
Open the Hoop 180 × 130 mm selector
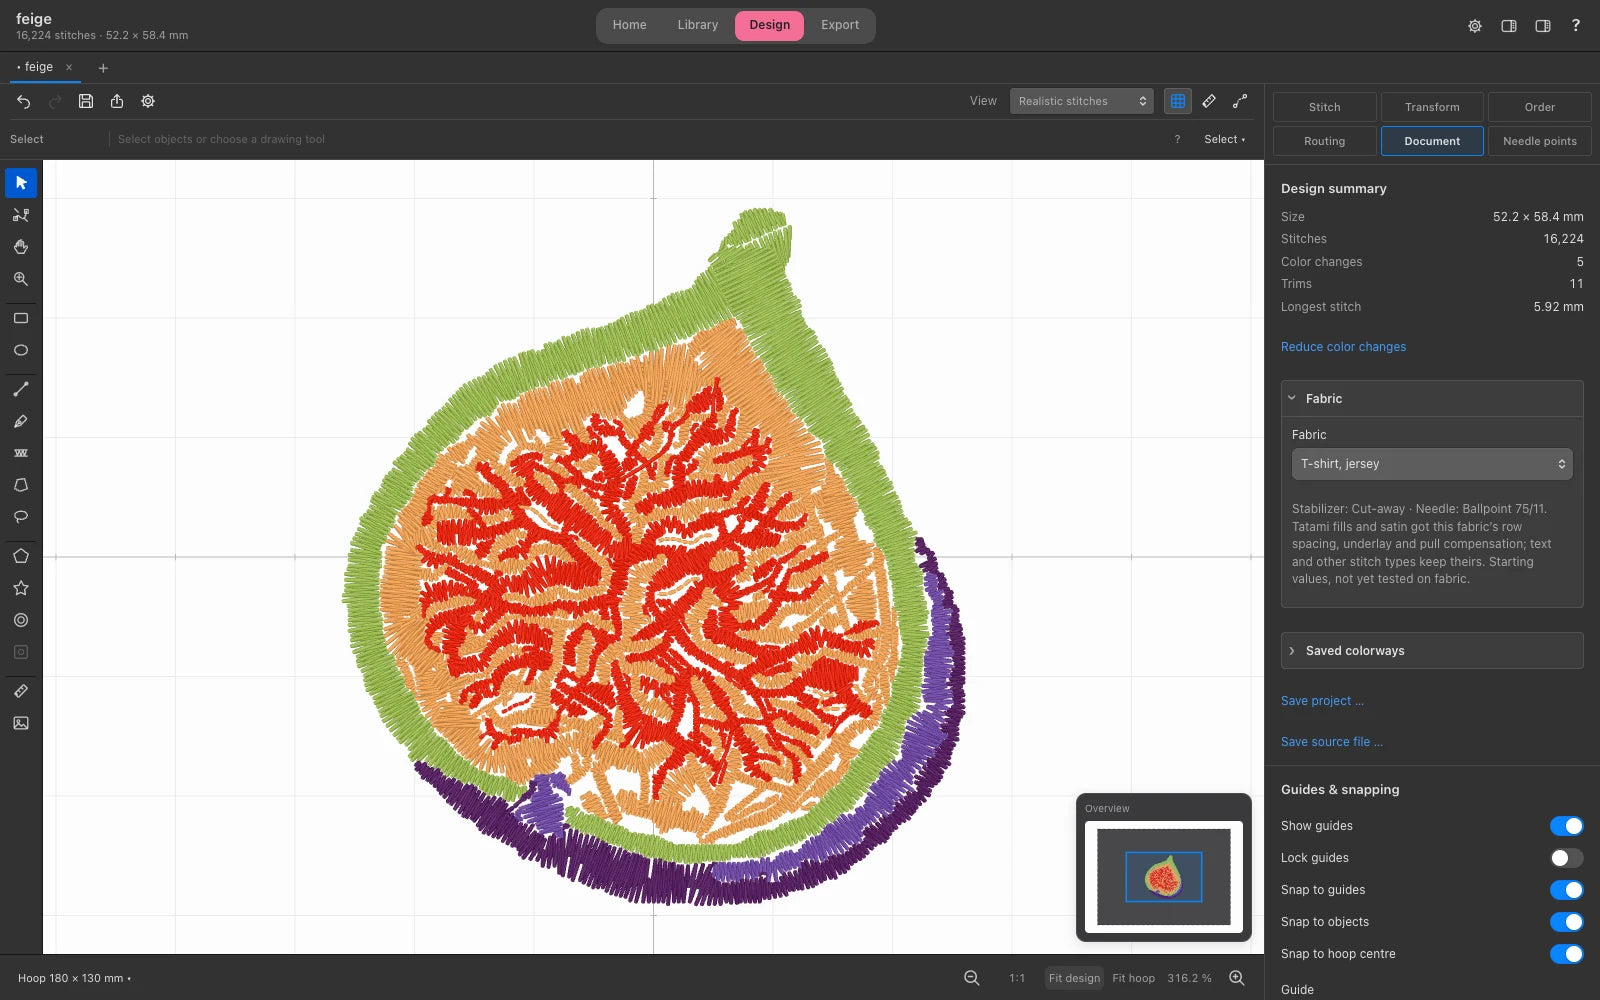pos(74,978)
